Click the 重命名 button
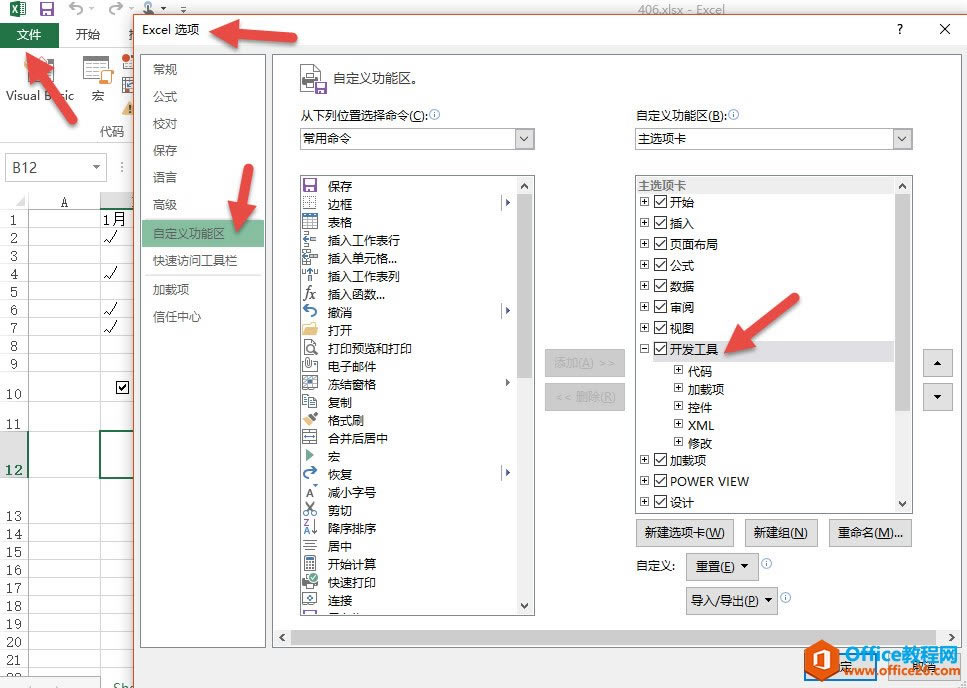The image size is (967, 688). 870,533
